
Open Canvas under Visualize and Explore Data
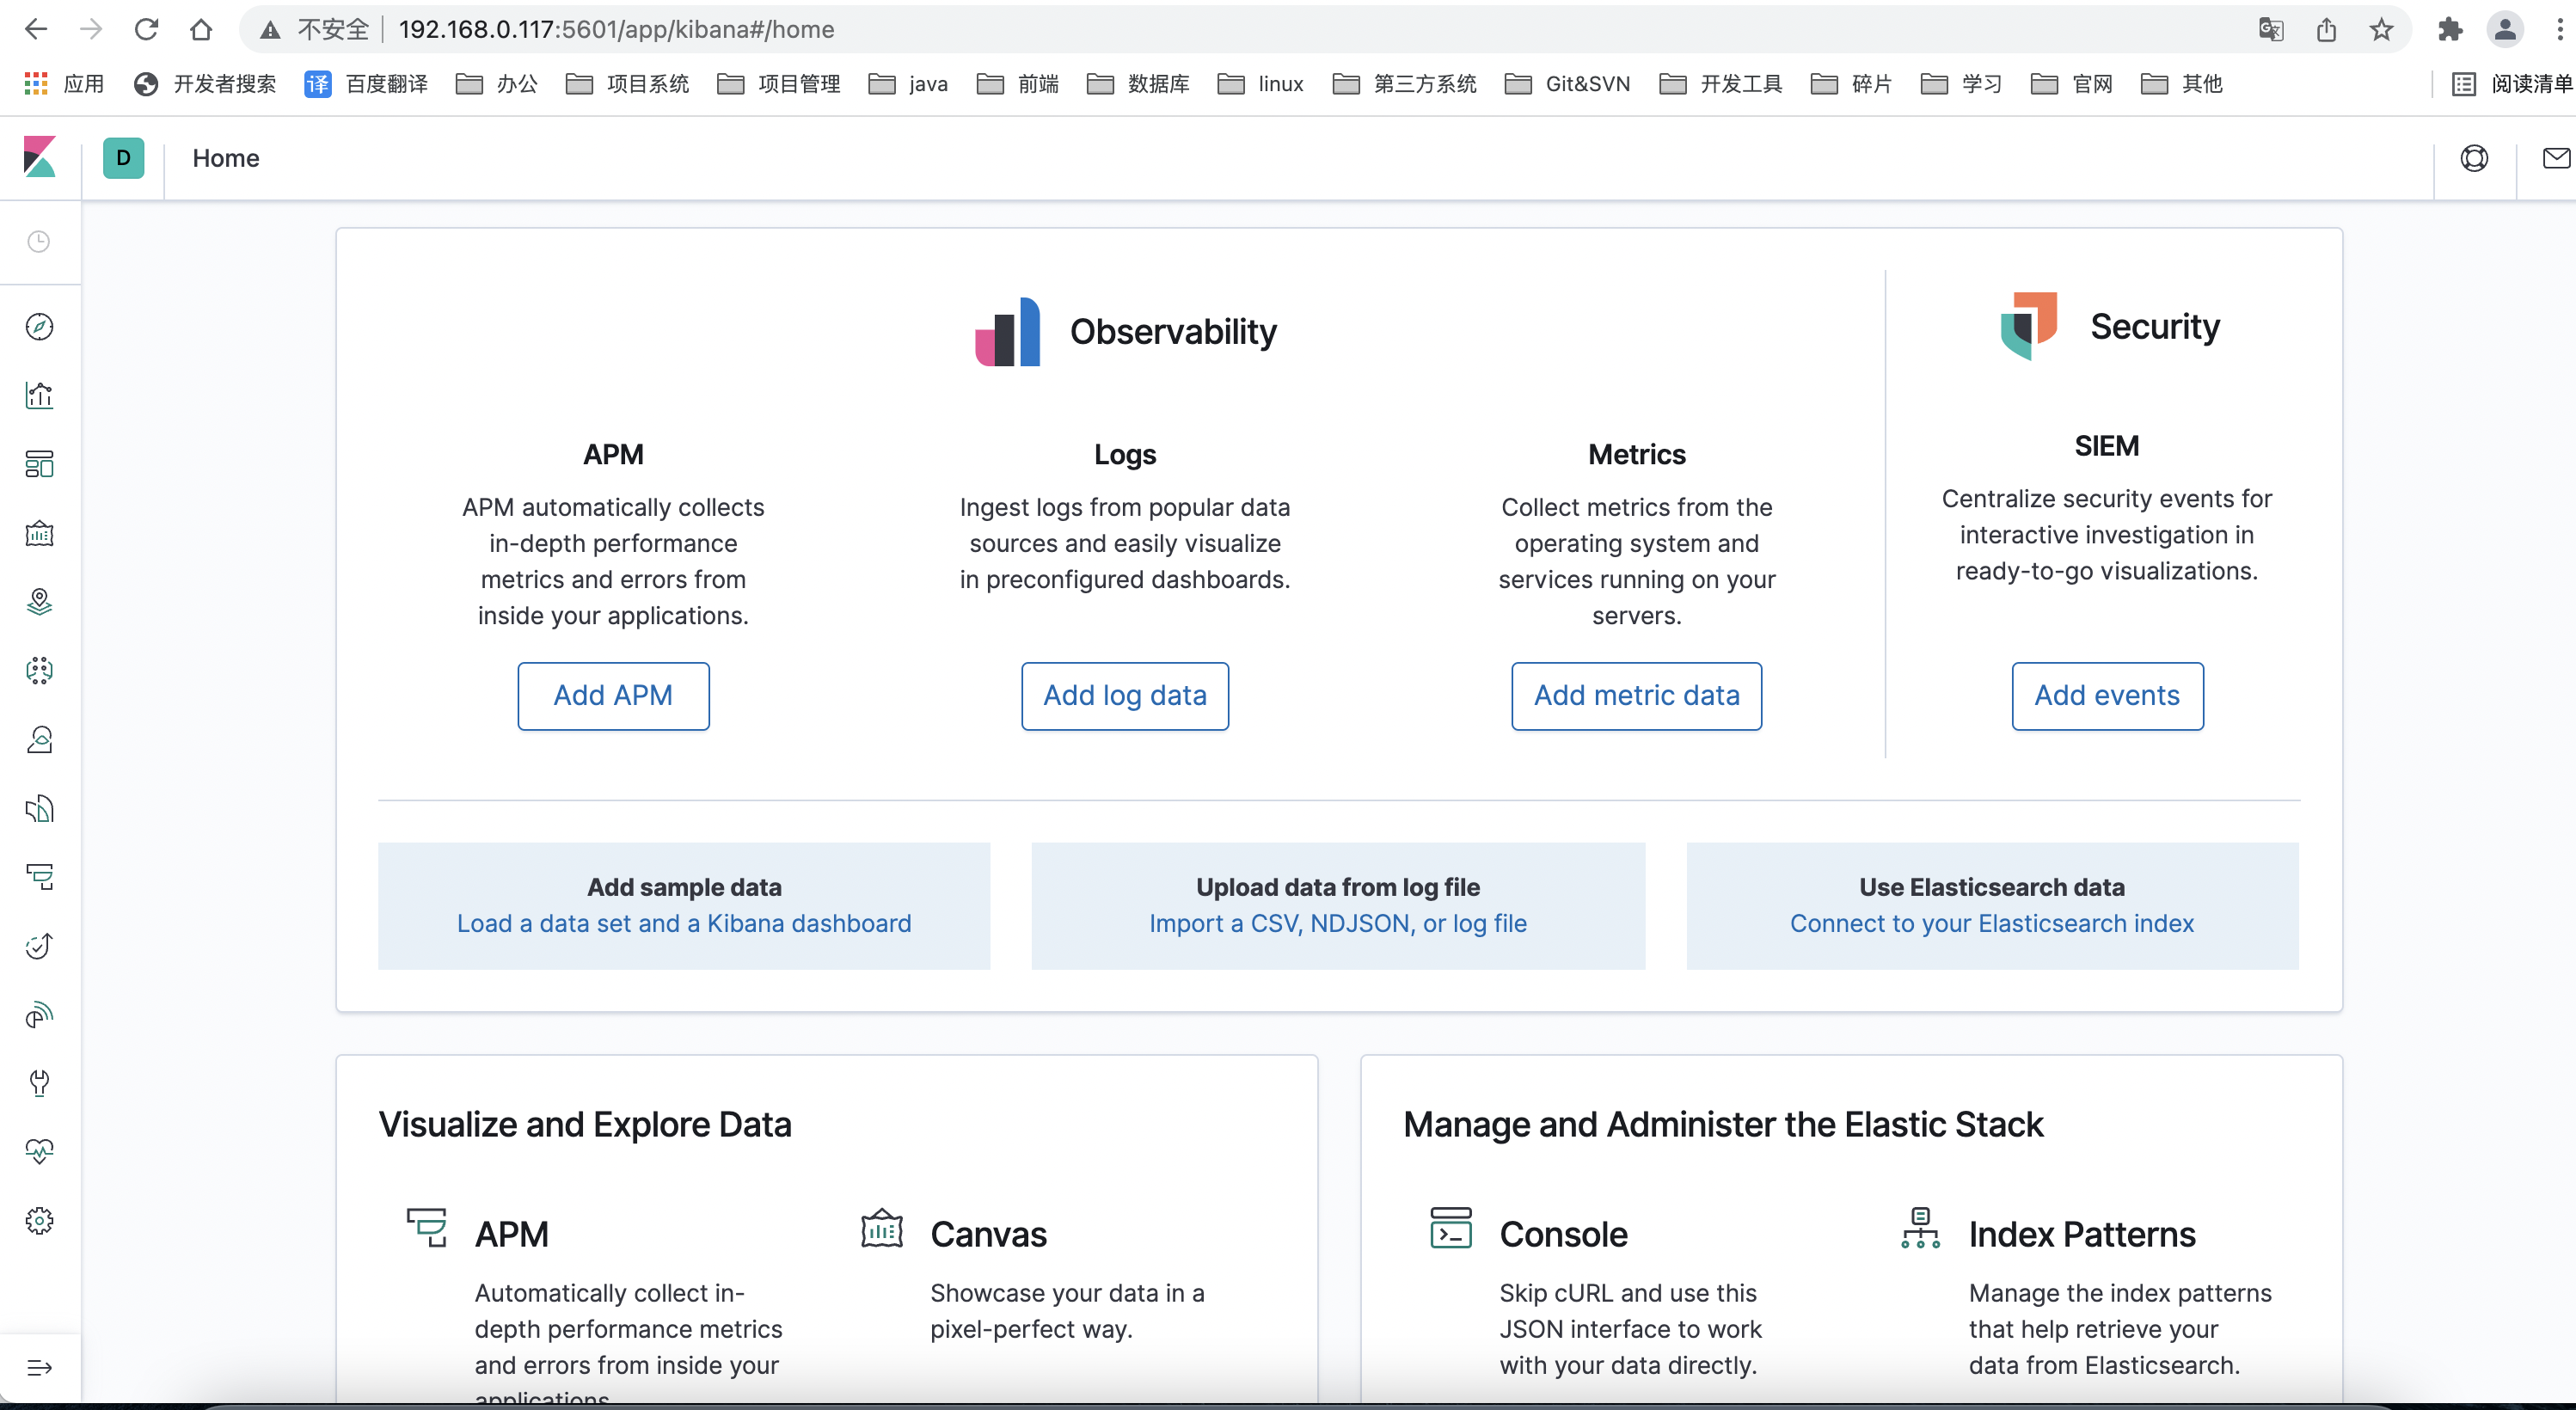(x=988, y=1234)
